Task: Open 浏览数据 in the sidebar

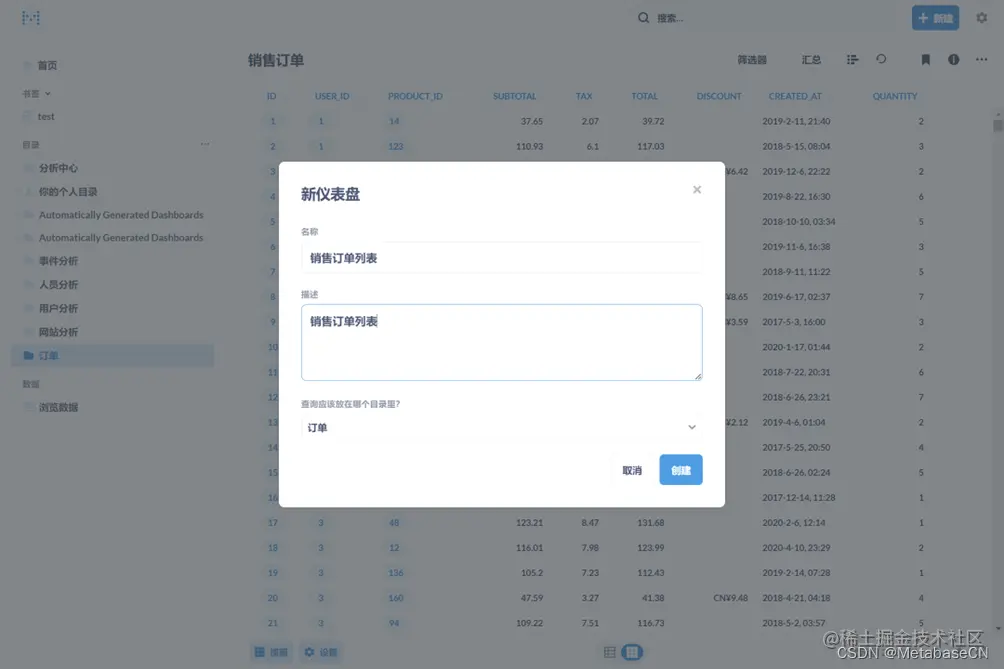Action: pyautogui.click(x=58, y=407)
